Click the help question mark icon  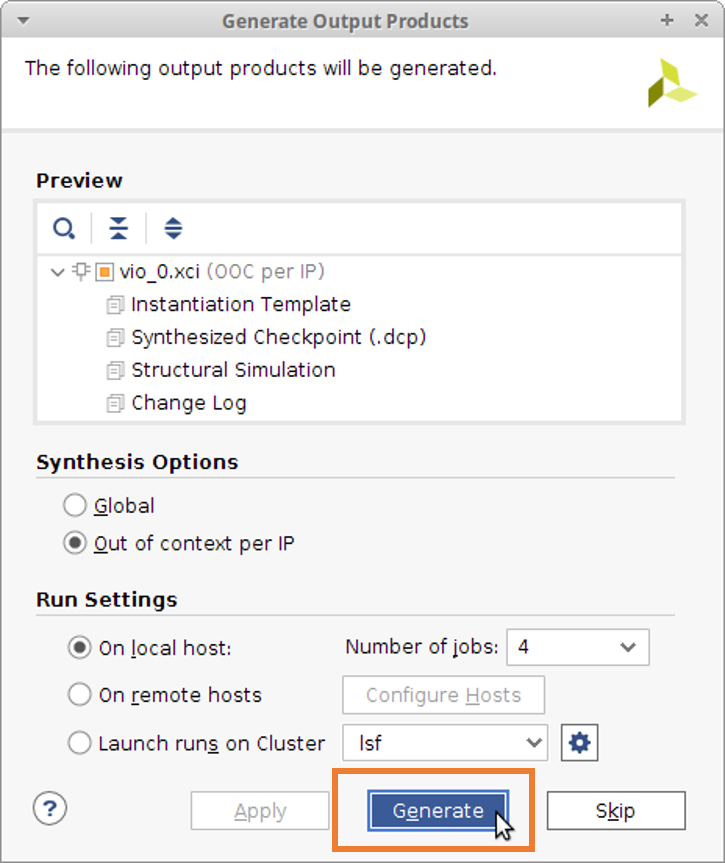point(50,809)
